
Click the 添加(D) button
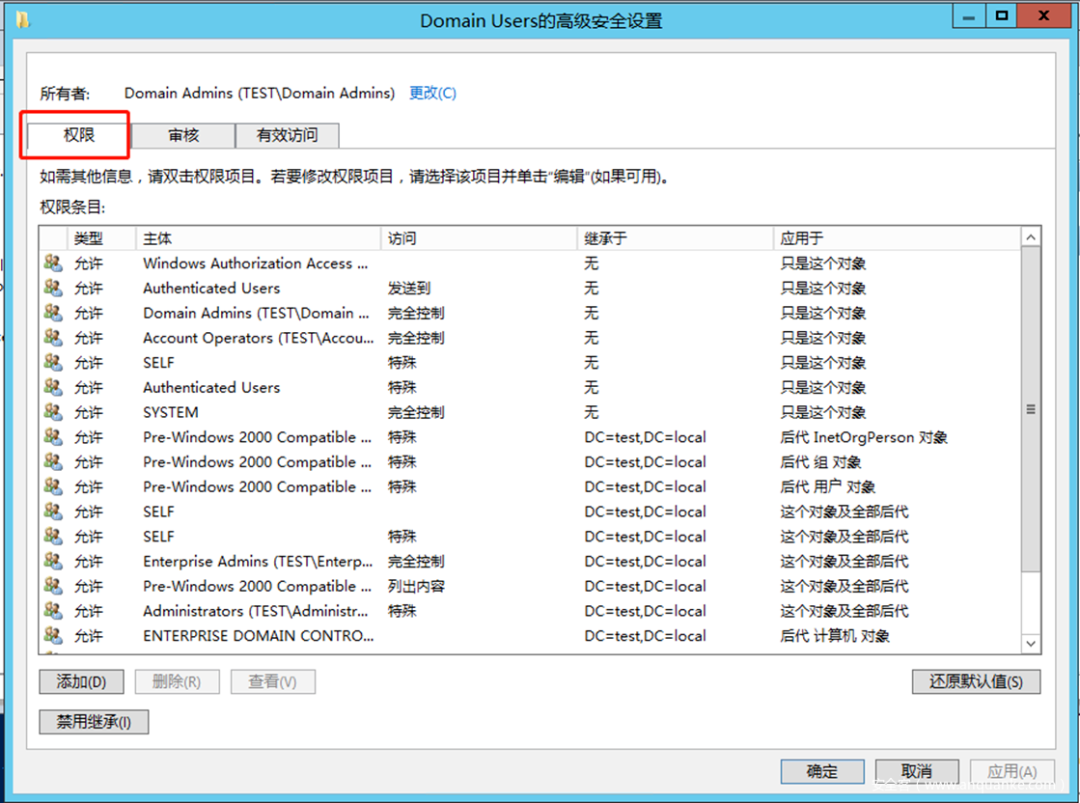click(x=81, y=681)
